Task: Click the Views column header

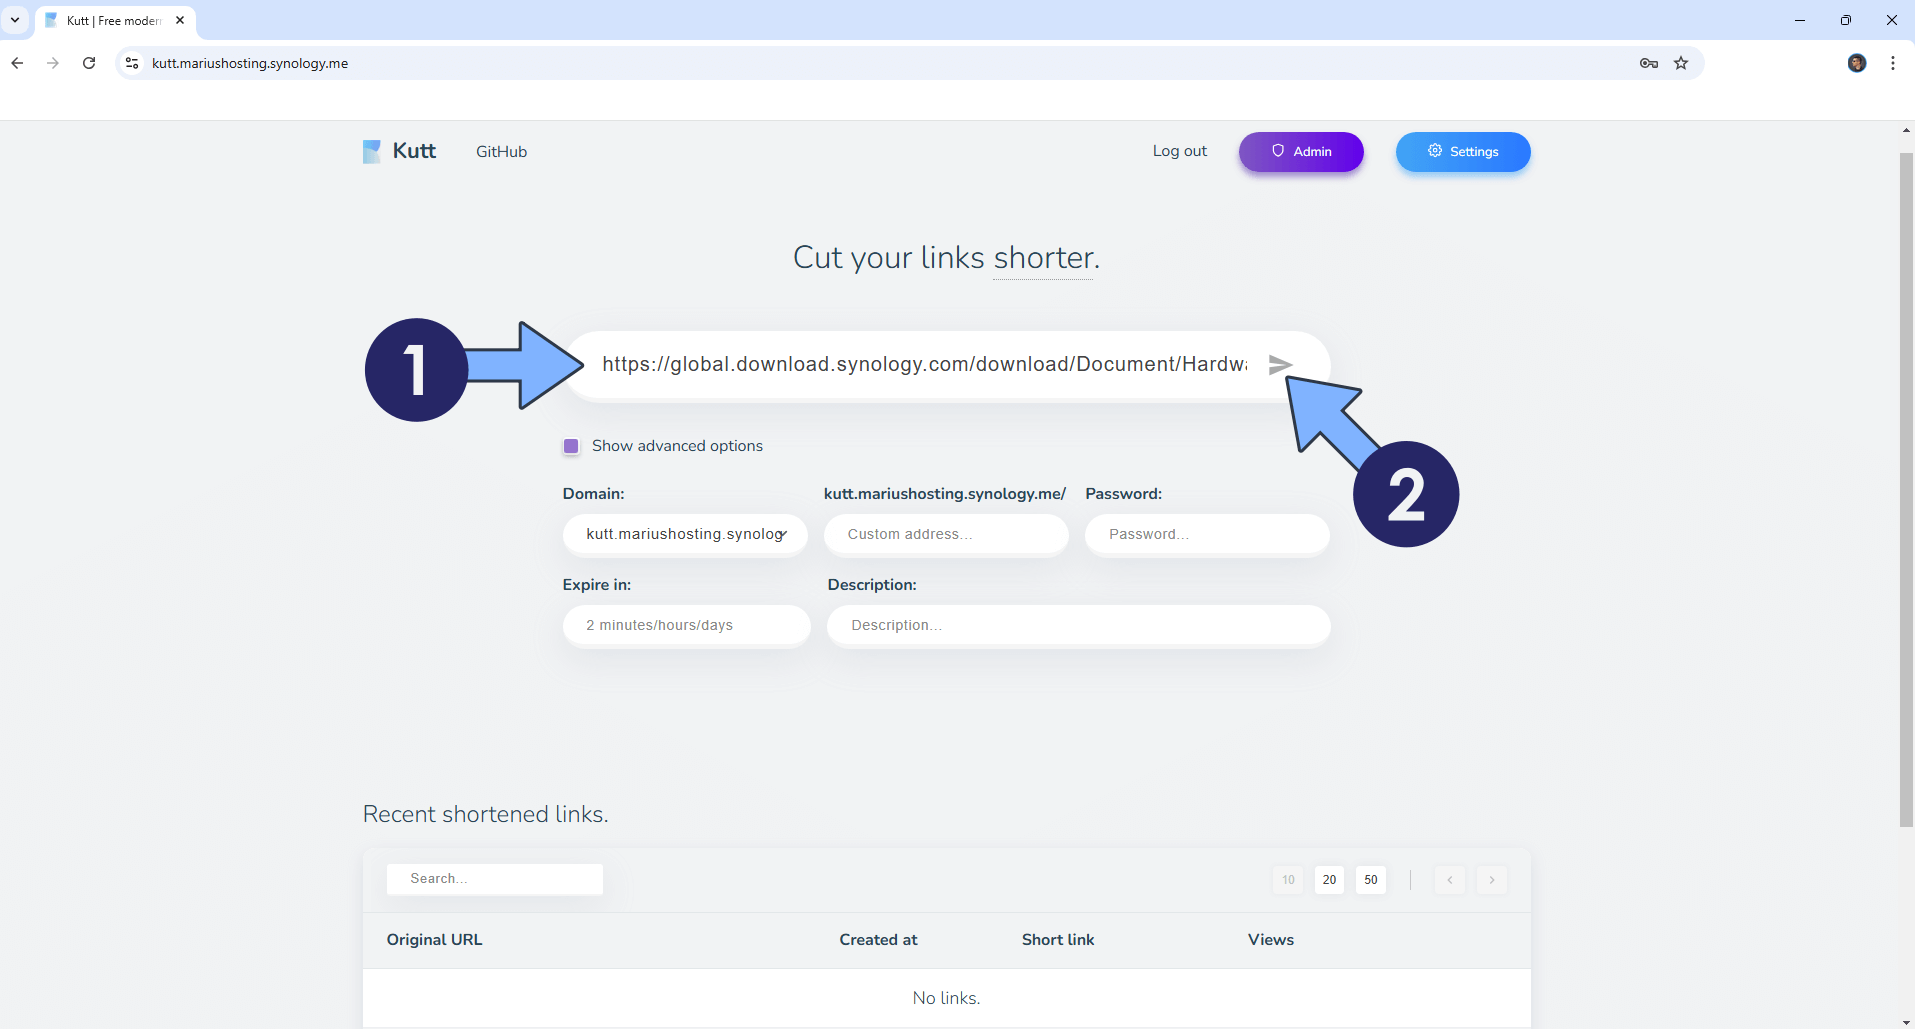Action: pyautogui.click(x=1271, y=940)
